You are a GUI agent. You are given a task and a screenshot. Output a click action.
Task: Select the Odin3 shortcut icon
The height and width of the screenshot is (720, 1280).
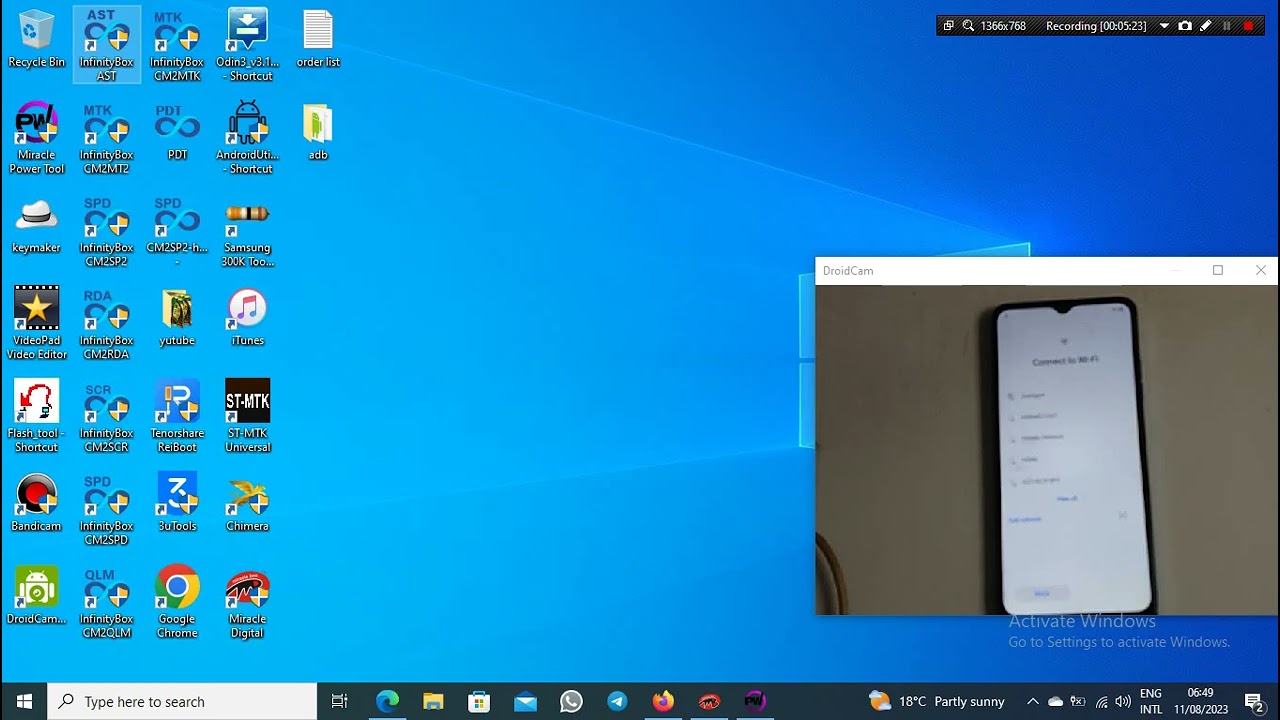click(247, 45)
